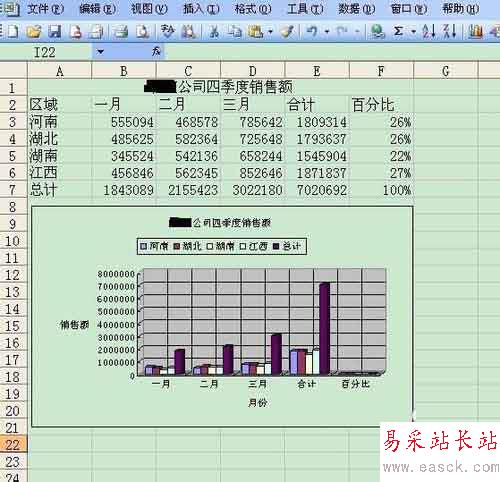The height and width of the screenshot is (482, 500).
Task: Click cell with value 555094
Action: coord(124,122)
